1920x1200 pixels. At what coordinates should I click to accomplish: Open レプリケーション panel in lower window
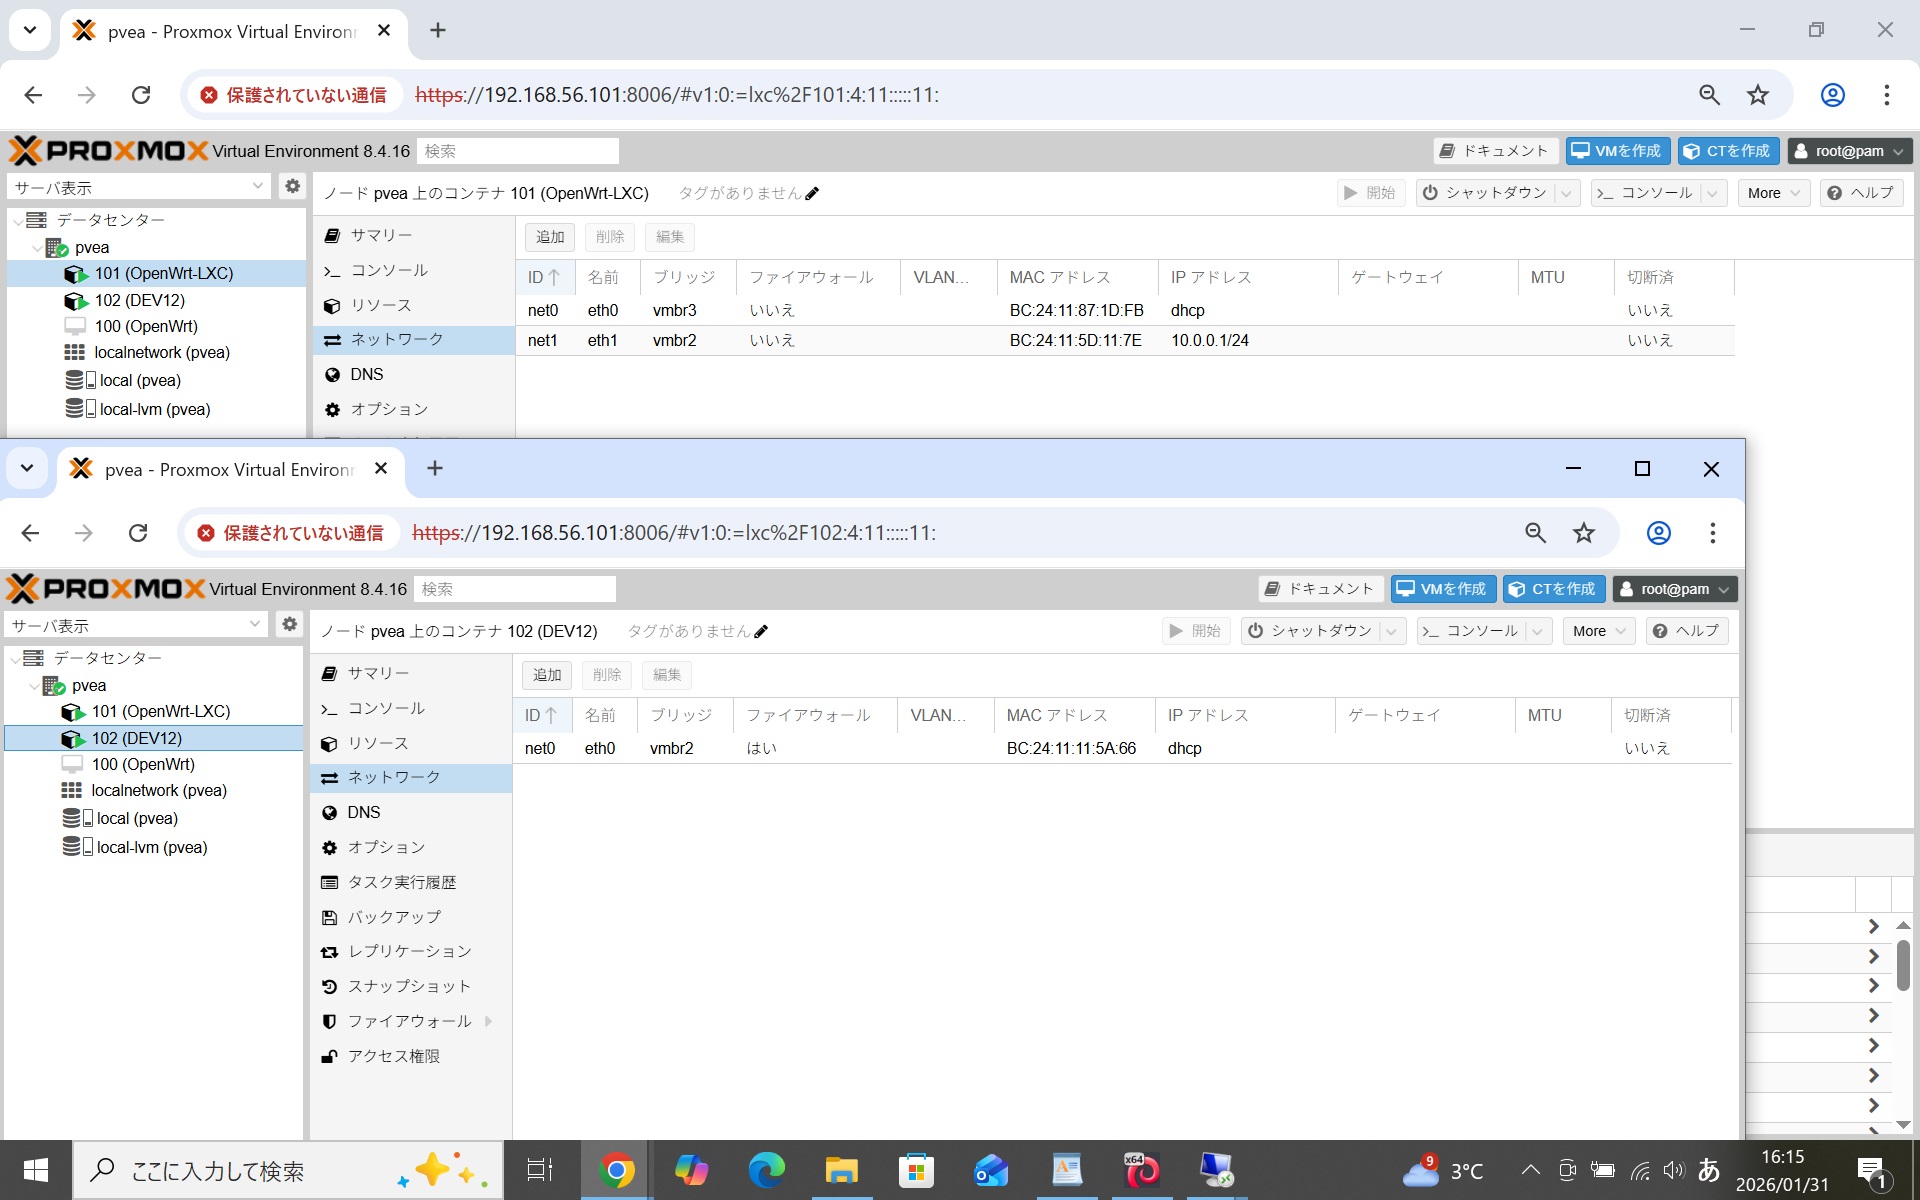[408, 951]
